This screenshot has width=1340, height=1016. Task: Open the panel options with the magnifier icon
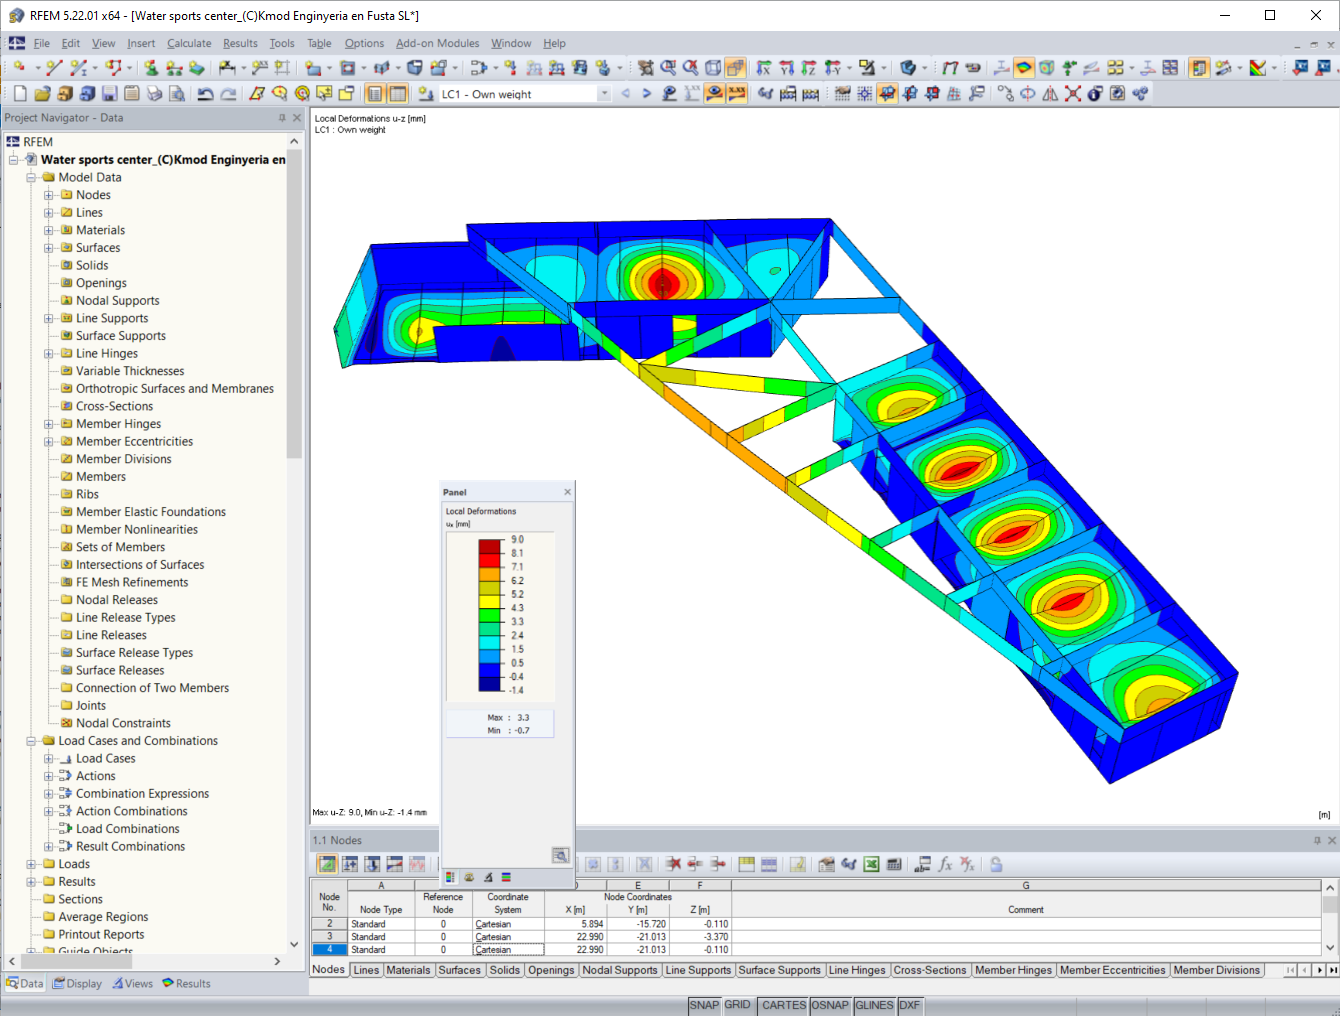(x=560, y=856)
